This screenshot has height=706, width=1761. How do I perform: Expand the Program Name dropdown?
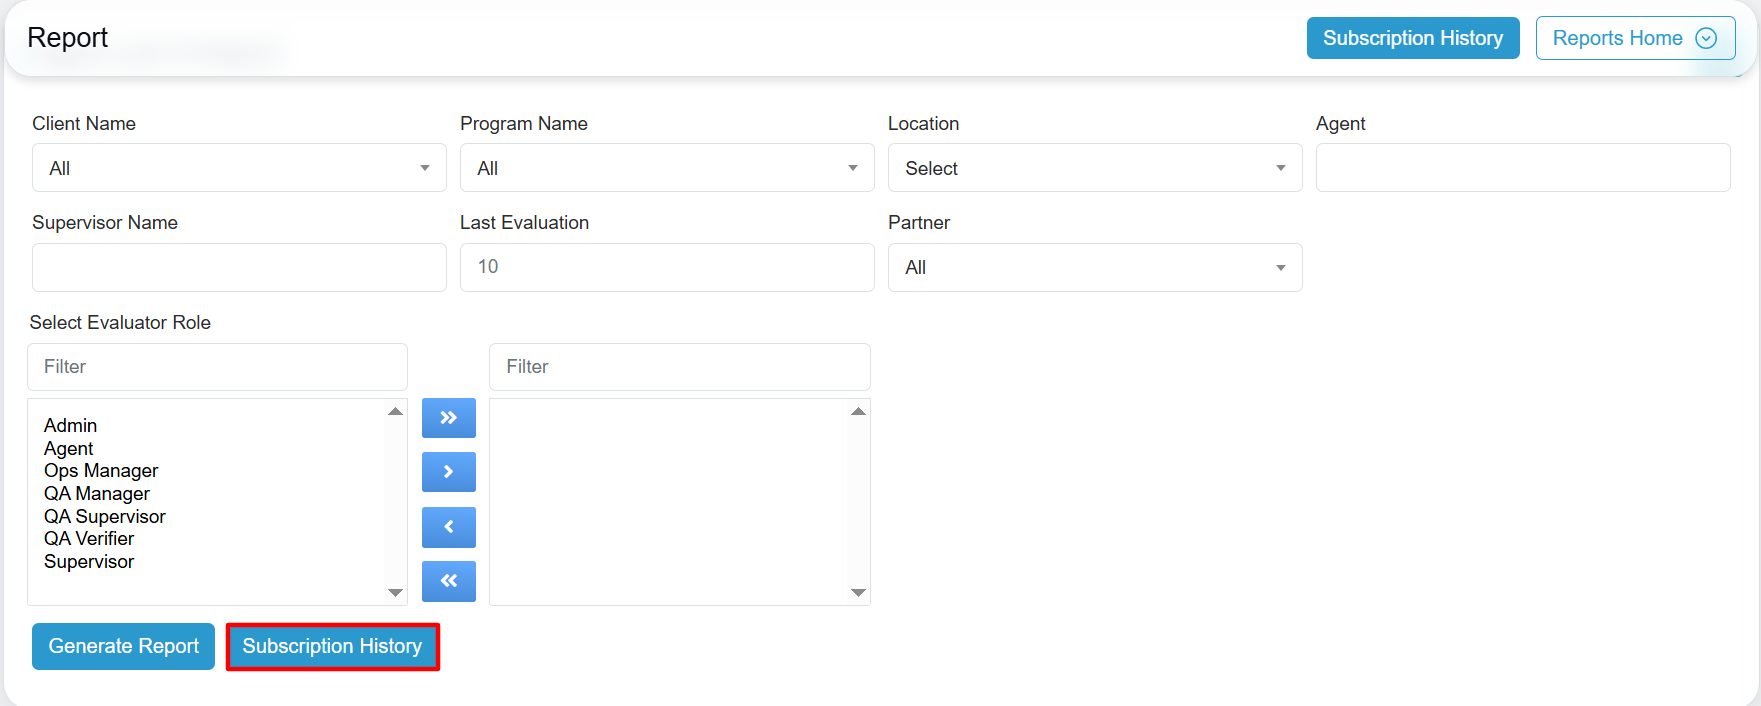coord(667,168)
